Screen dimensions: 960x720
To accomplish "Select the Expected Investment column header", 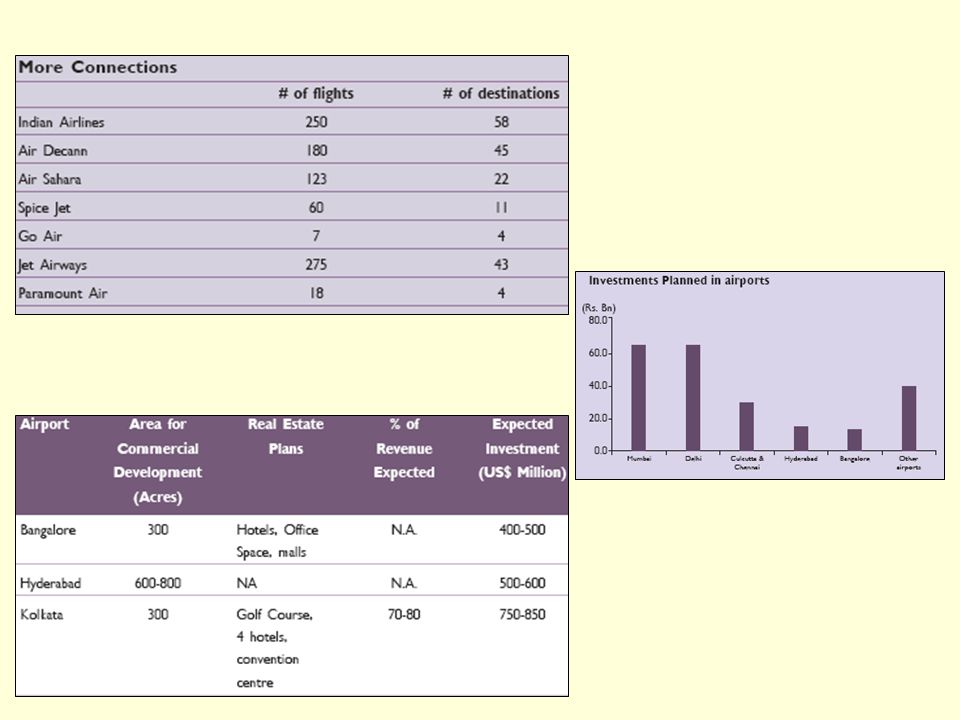I will [x=522, y=448].
